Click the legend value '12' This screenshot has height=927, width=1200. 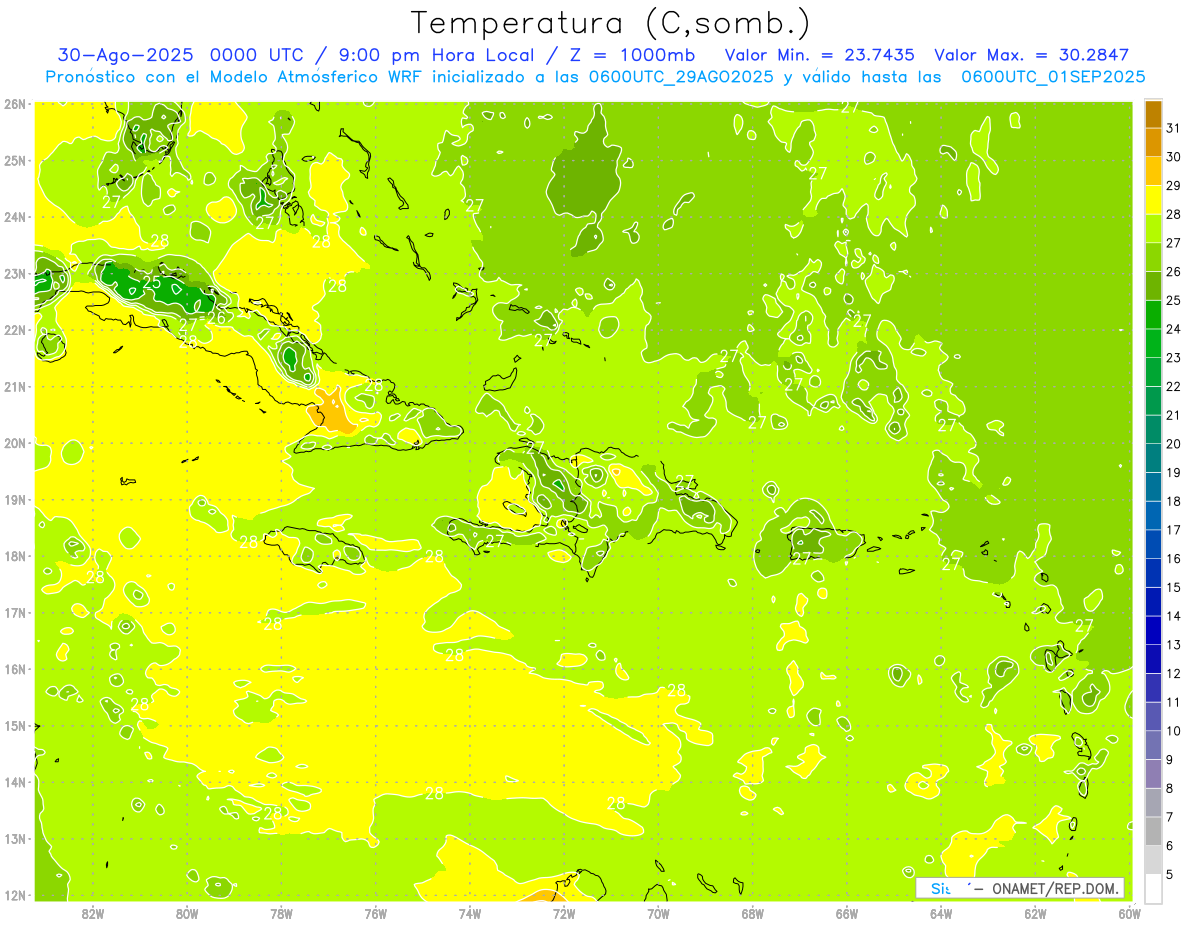(1173, 673)
